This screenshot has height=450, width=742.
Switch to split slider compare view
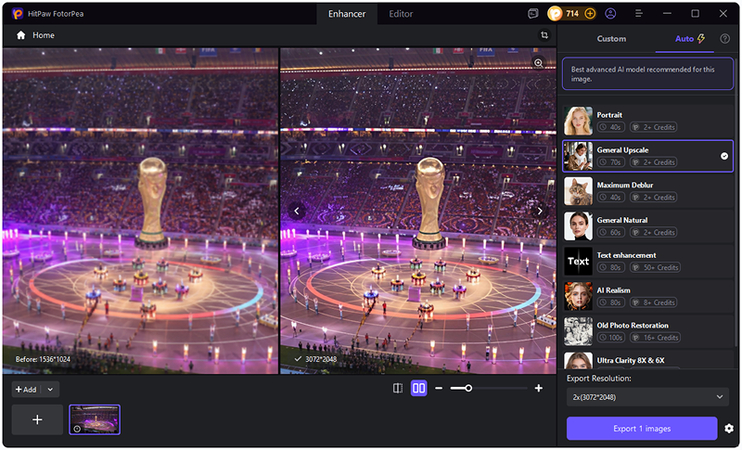[x=398, y=388]
